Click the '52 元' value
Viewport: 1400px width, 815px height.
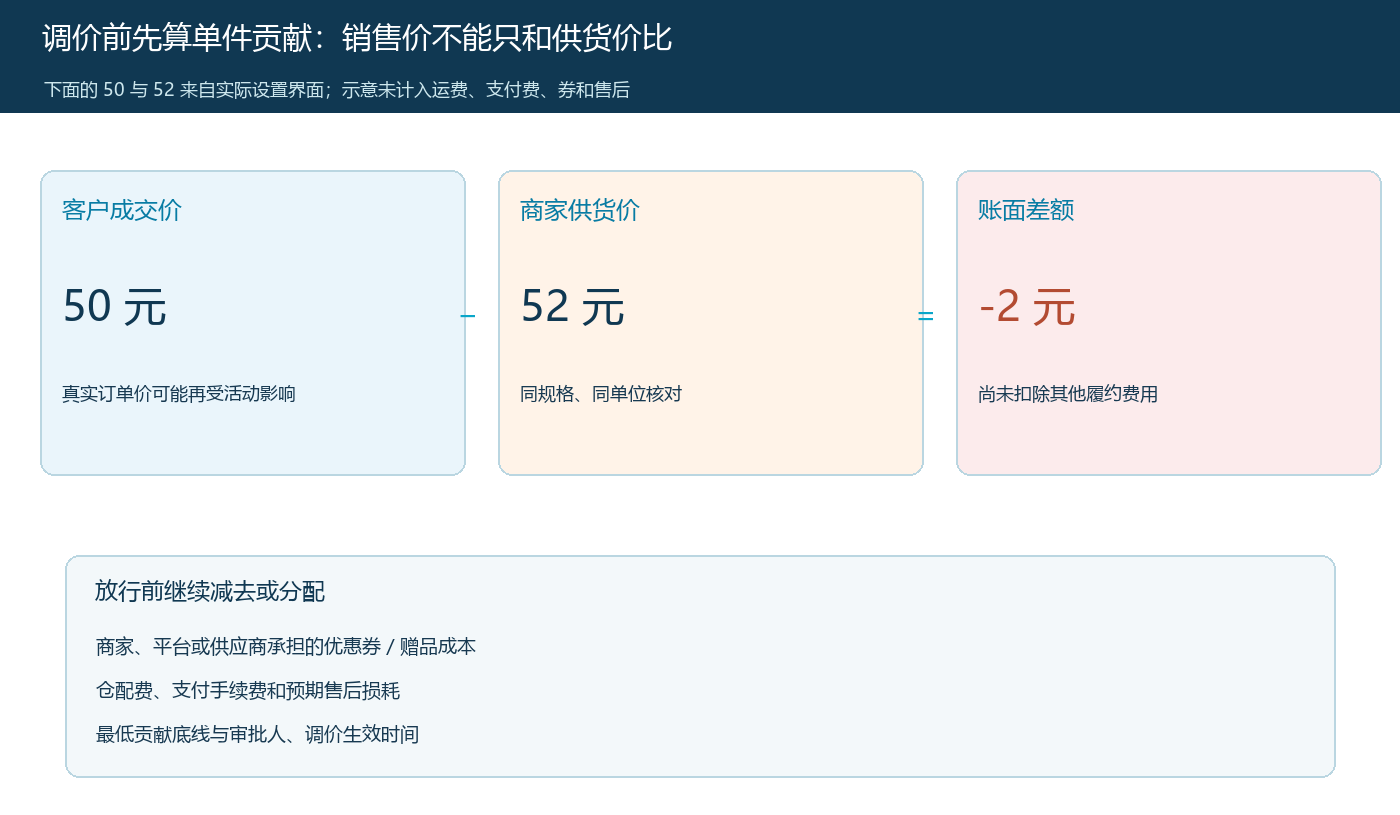(x=572, y=306)
